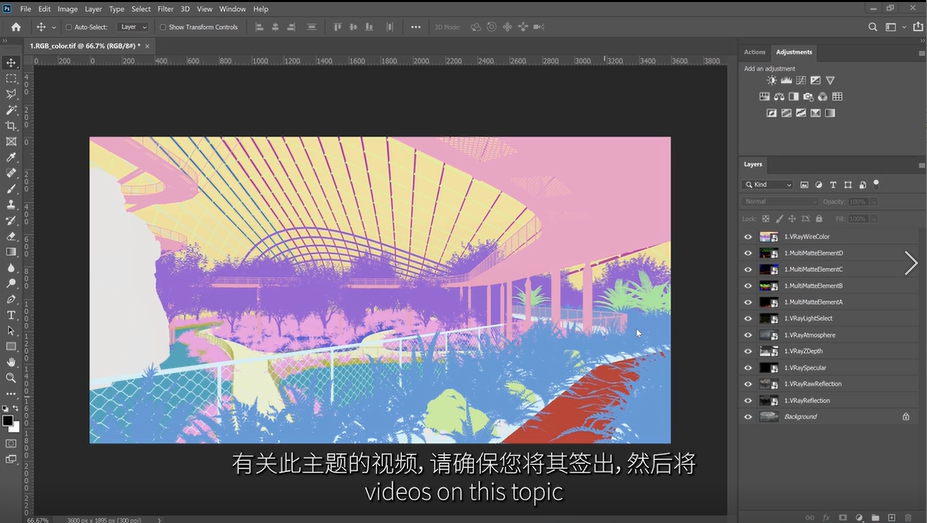Hide the 1.VRayZDepth layer
Viewport: 927px width, 523px height.
point(748,351)
